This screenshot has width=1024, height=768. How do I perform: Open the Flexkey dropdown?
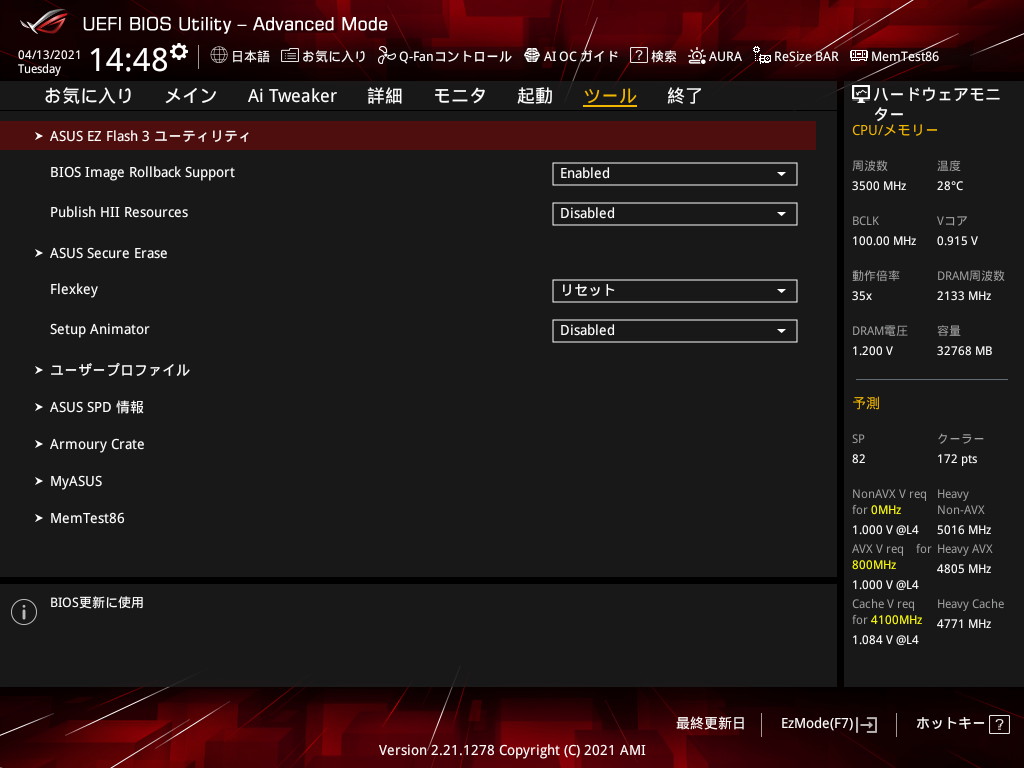675,291
